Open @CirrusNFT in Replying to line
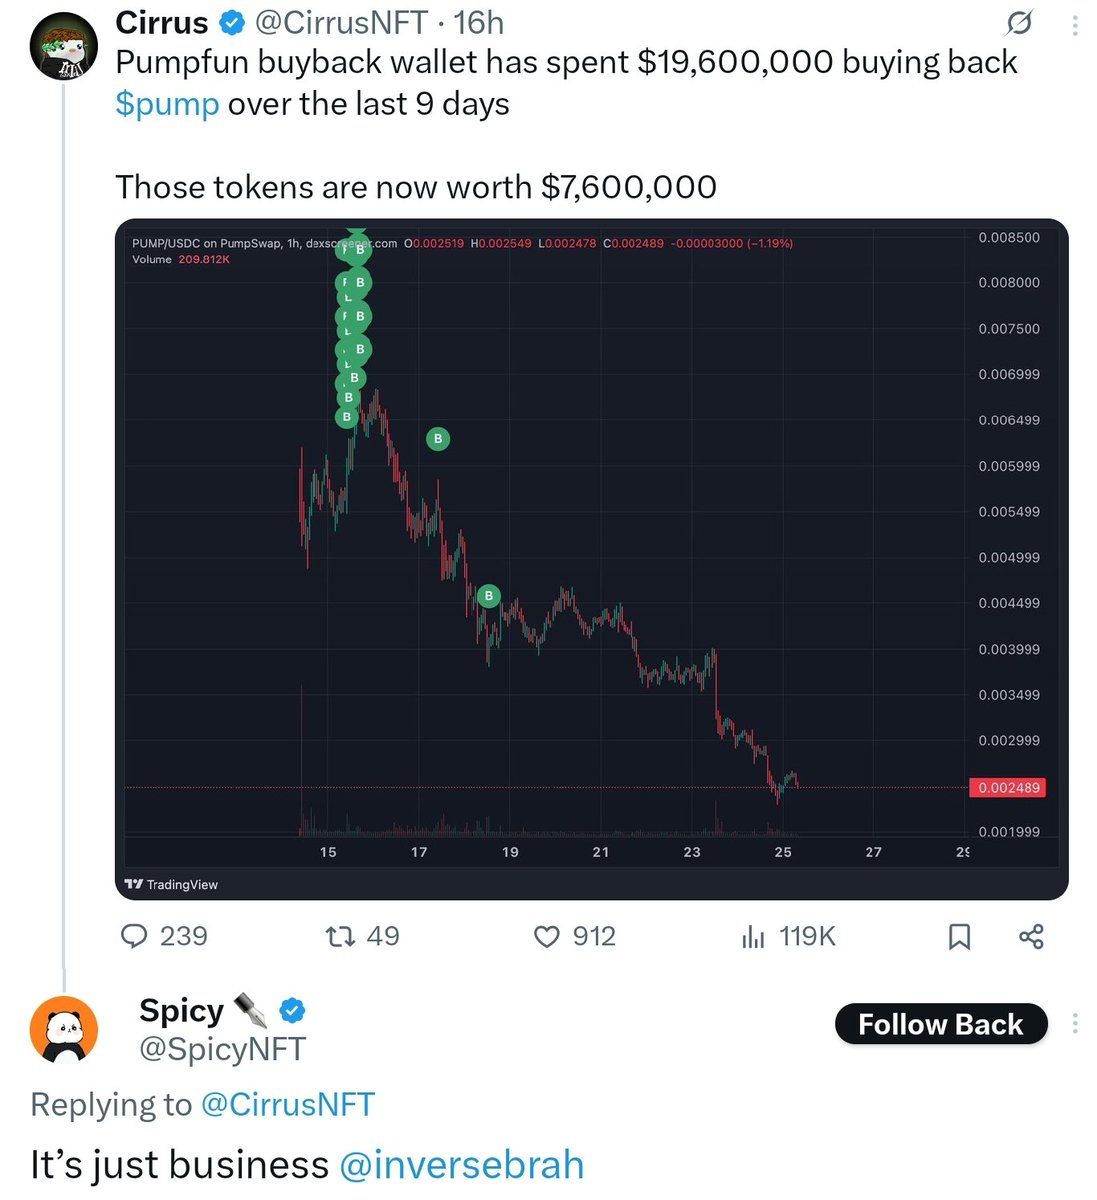This screenshot has width=1097, height=1200. 288,1104
